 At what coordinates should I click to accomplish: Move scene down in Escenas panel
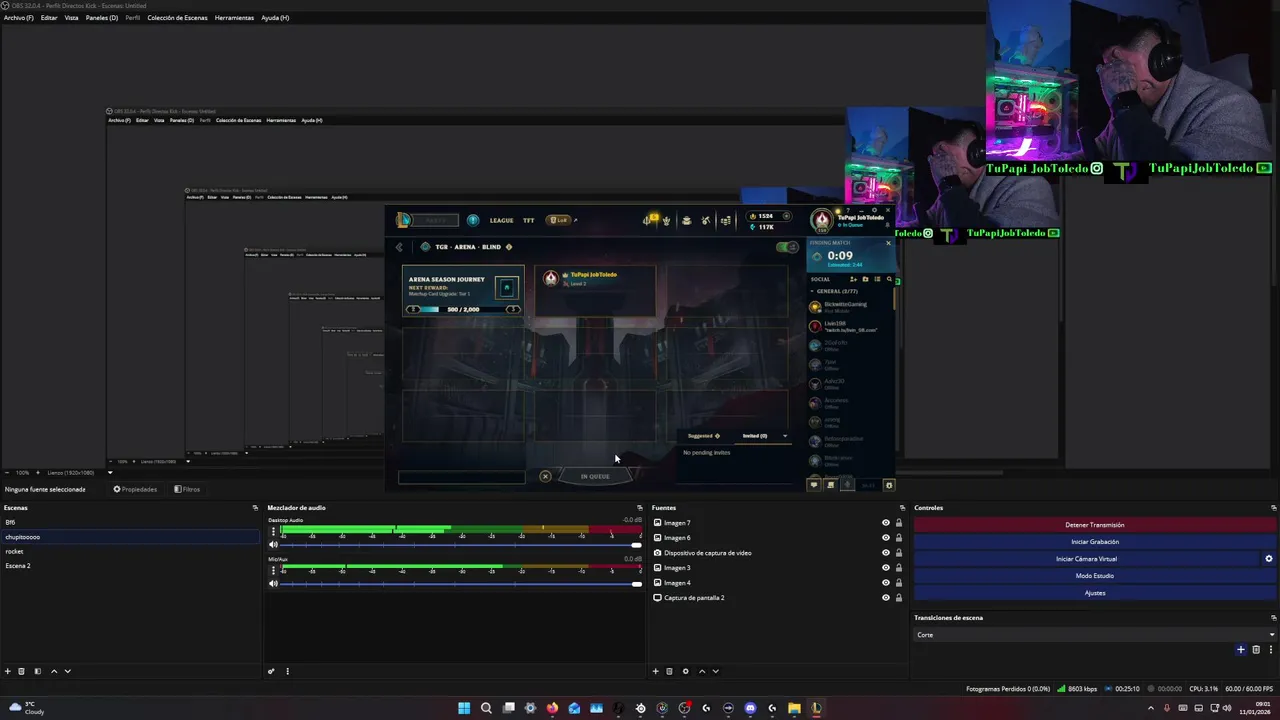[68, 671]
